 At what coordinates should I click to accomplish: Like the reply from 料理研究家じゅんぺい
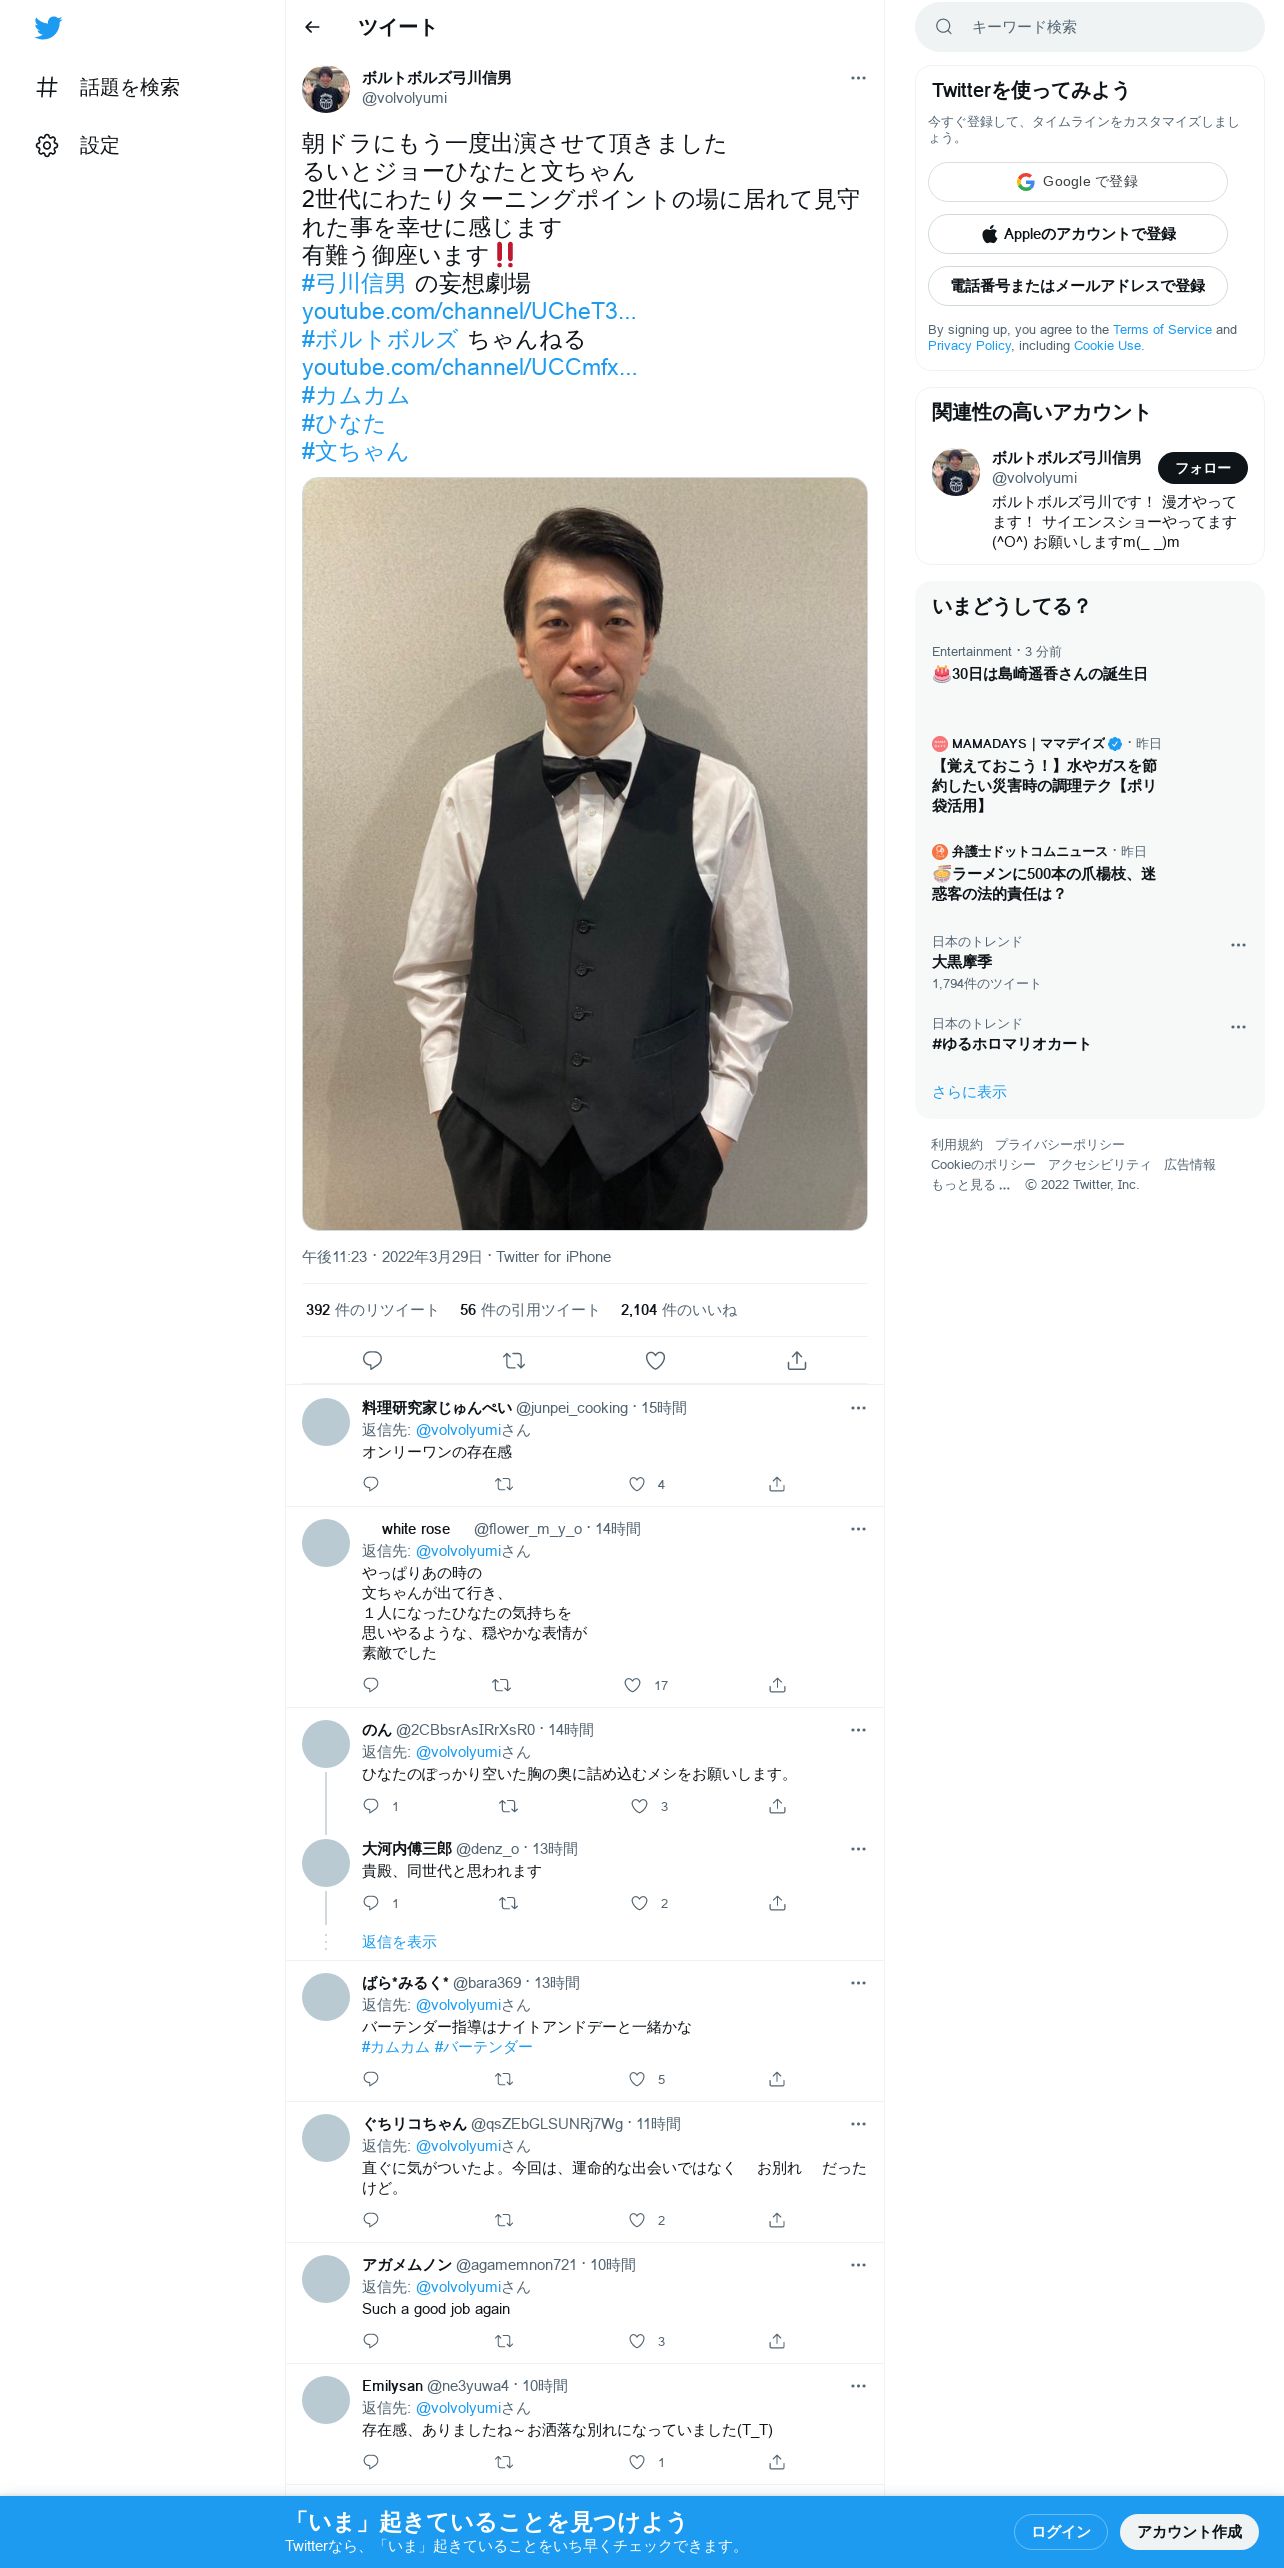click(637, 1484)
